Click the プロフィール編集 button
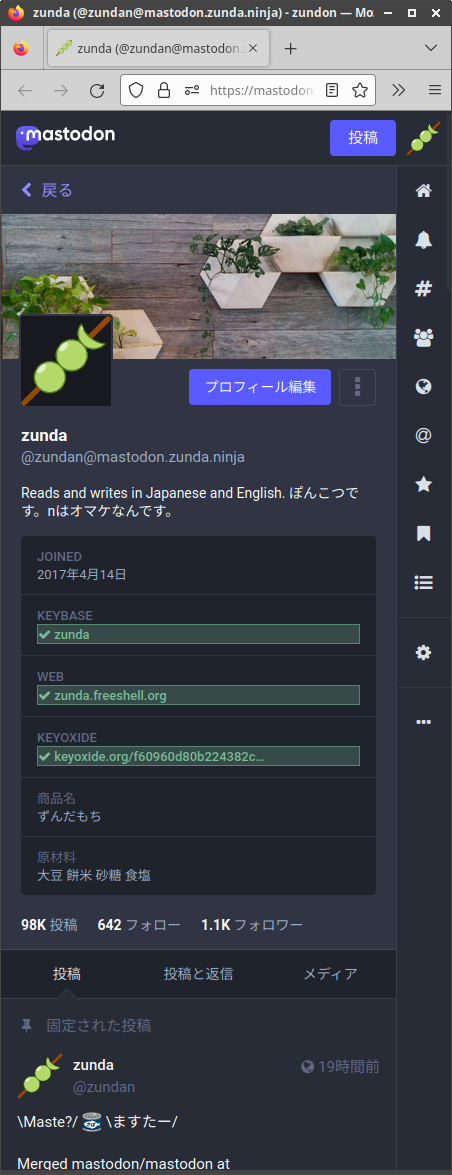This screenshot has width=452, height=1175. [260, 387]
